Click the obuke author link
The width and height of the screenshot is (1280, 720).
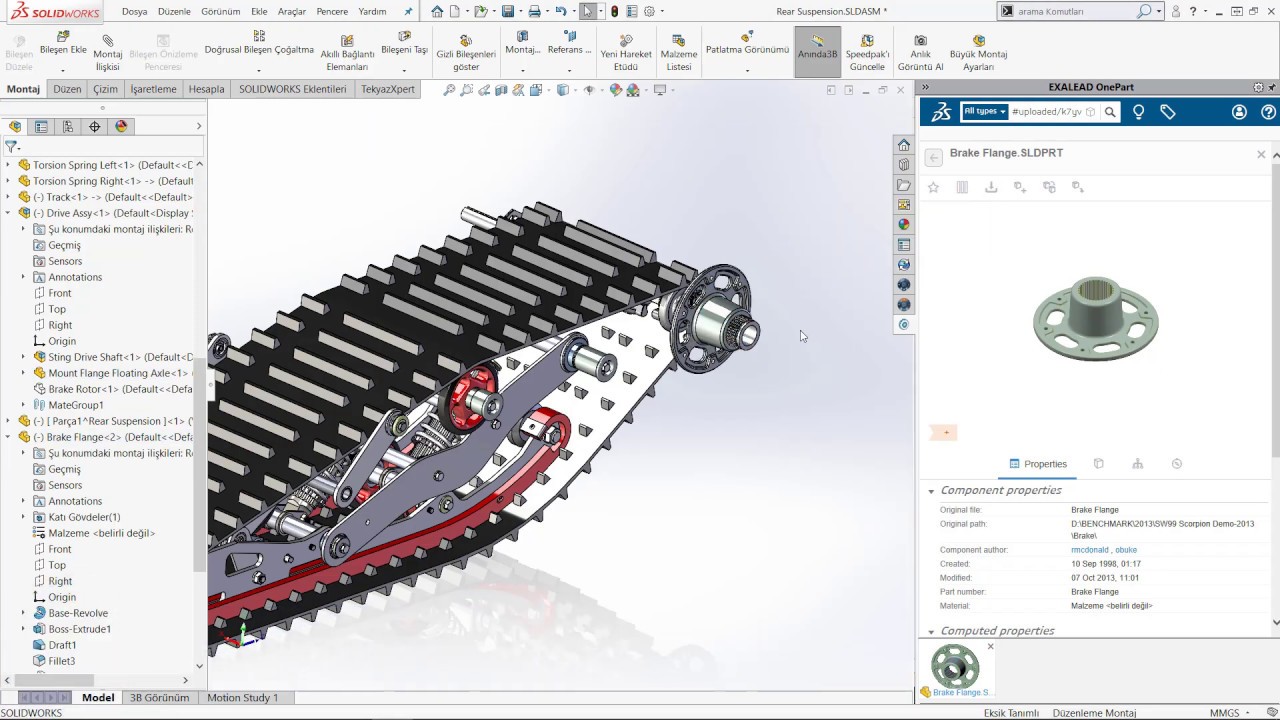point(1126,550)
